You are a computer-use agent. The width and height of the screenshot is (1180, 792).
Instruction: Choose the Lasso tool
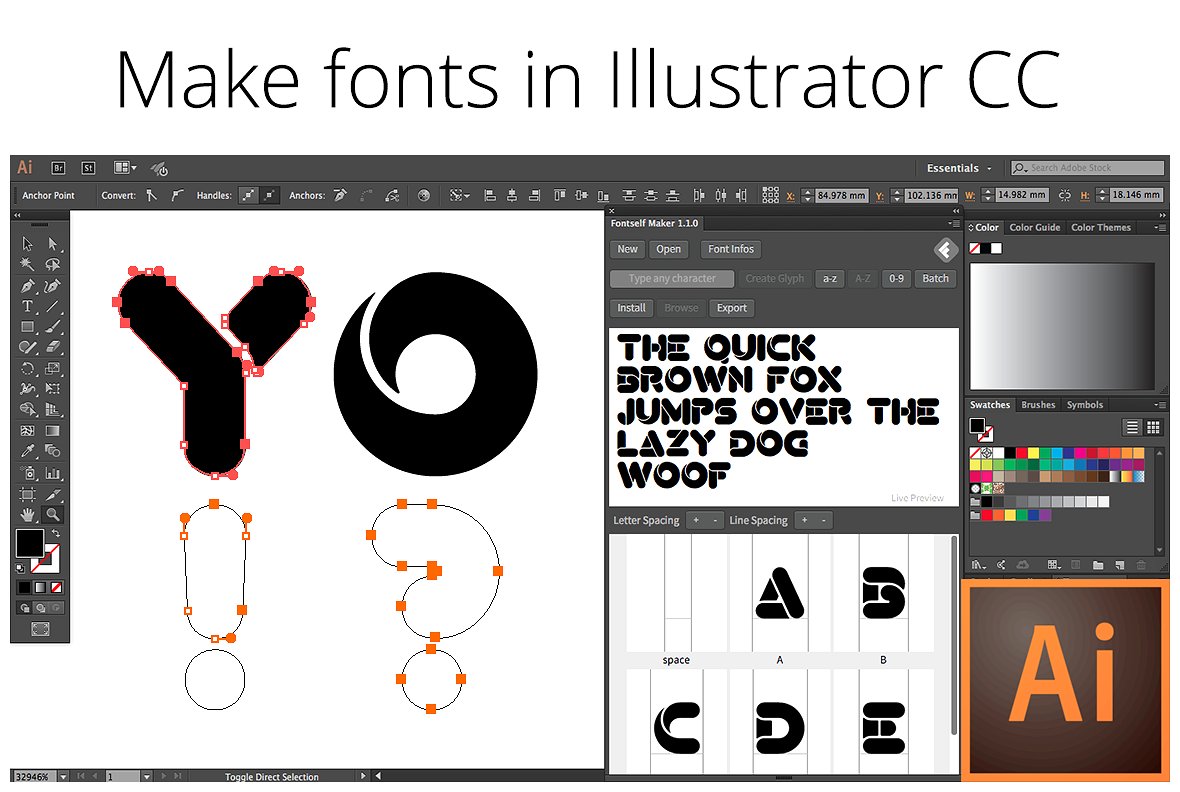coord(52,264)
